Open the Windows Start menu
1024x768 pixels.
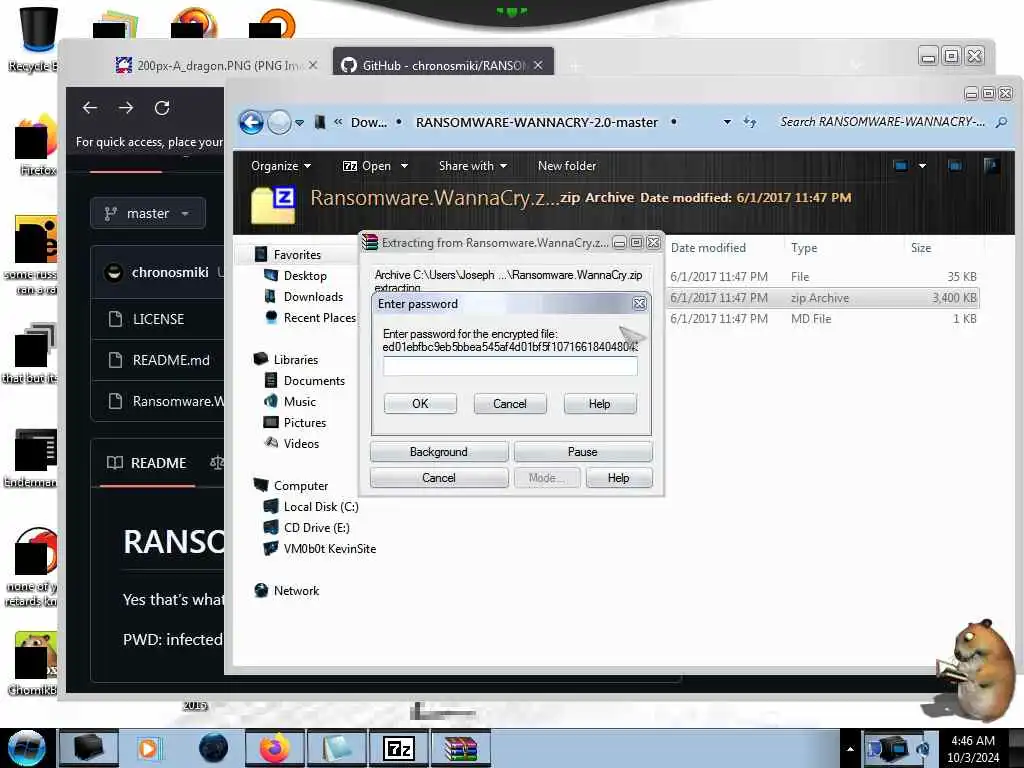point(26,748)
